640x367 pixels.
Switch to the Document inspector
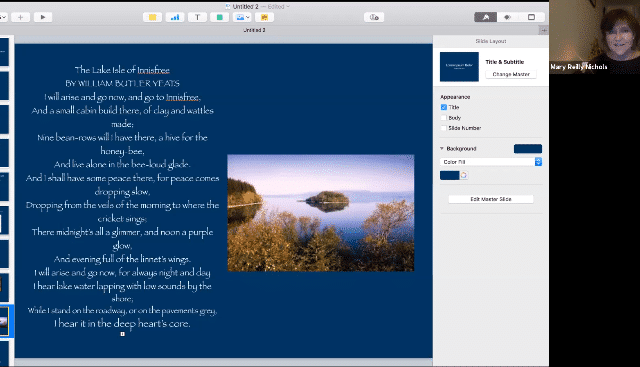[x=531, y=17]
